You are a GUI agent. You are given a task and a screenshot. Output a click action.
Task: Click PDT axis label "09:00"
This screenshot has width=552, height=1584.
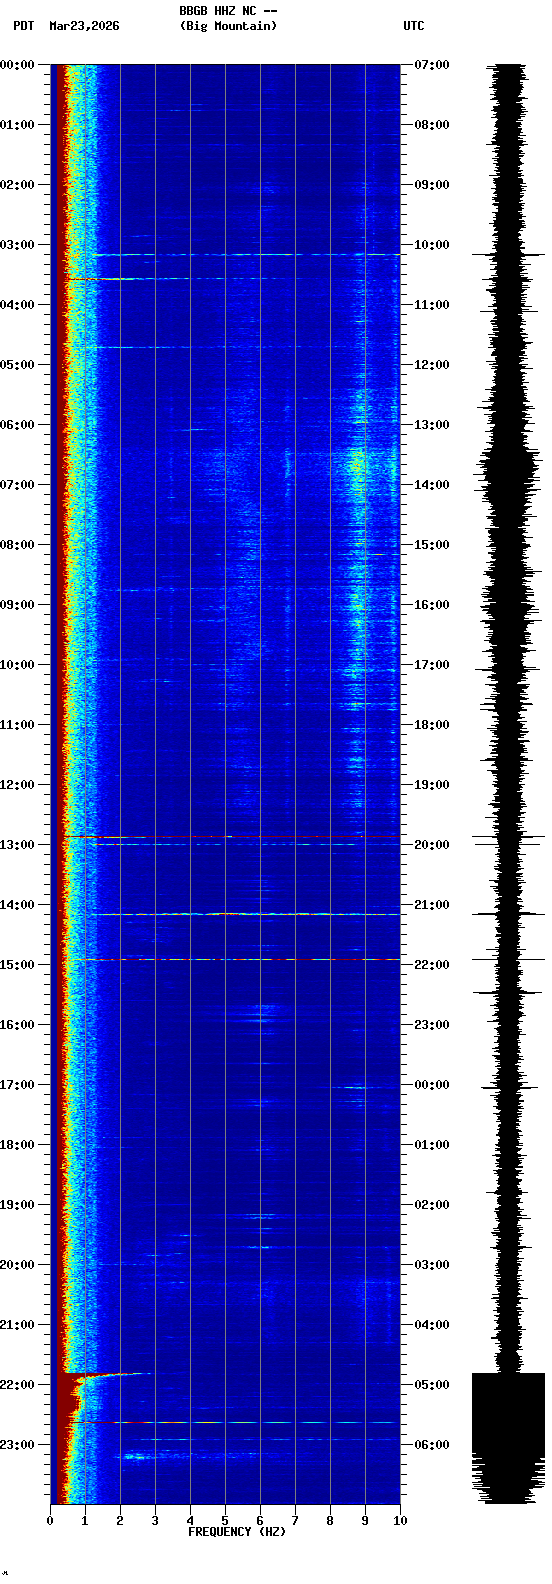17,605
